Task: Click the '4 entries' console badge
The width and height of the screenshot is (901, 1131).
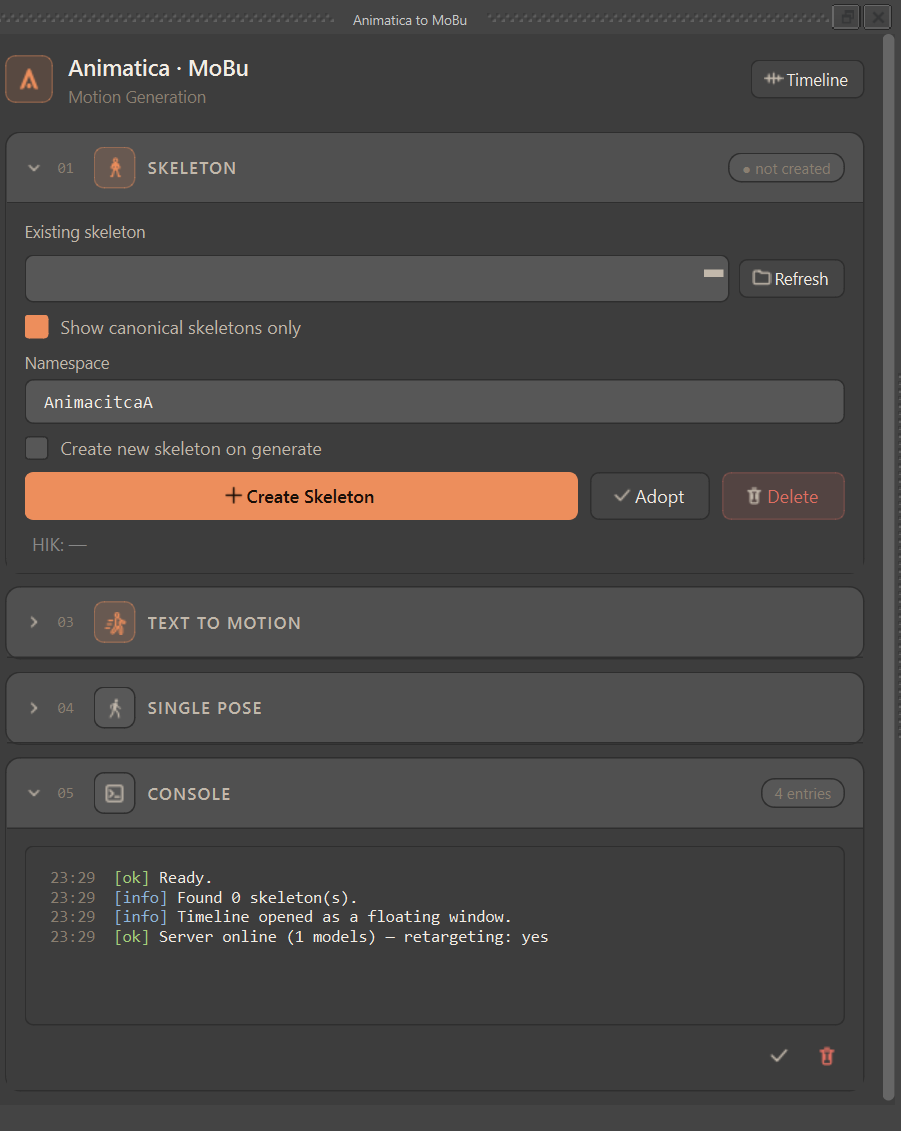Action: [x=802, y=793]
